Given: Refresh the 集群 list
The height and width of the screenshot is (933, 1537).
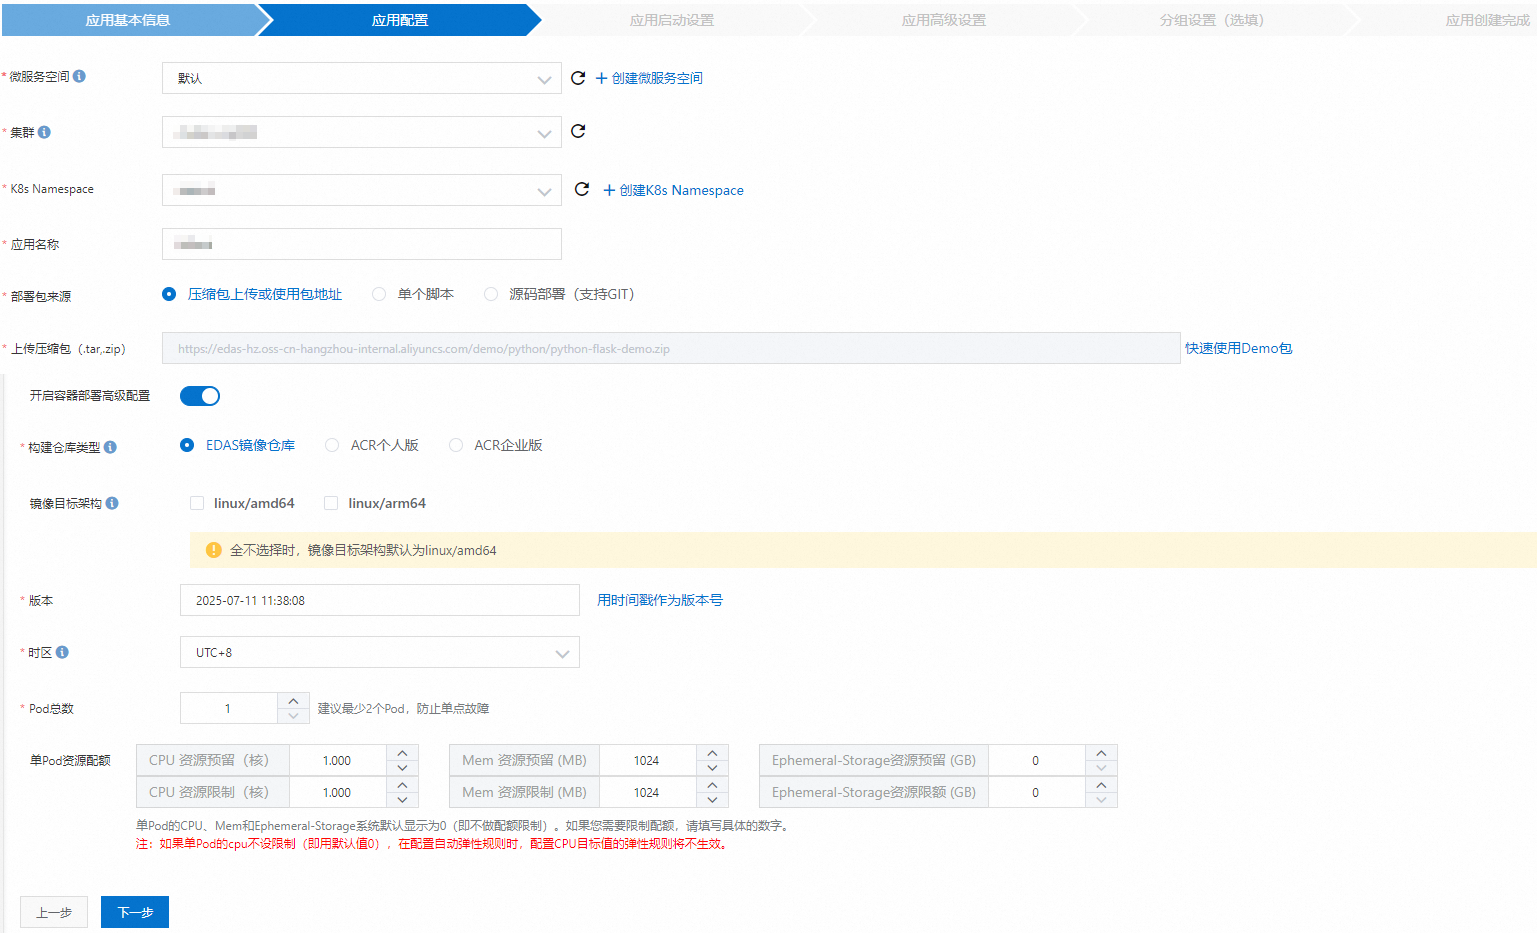Looking at the screenshot, I should (x=578, y=131).
